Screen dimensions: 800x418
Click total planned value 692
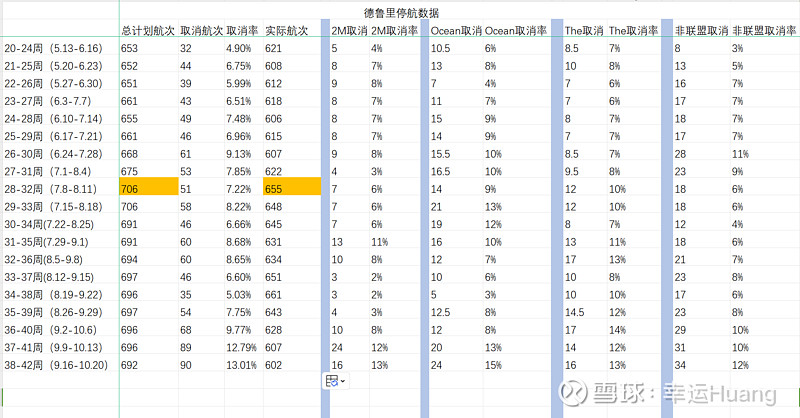(129, 365)
